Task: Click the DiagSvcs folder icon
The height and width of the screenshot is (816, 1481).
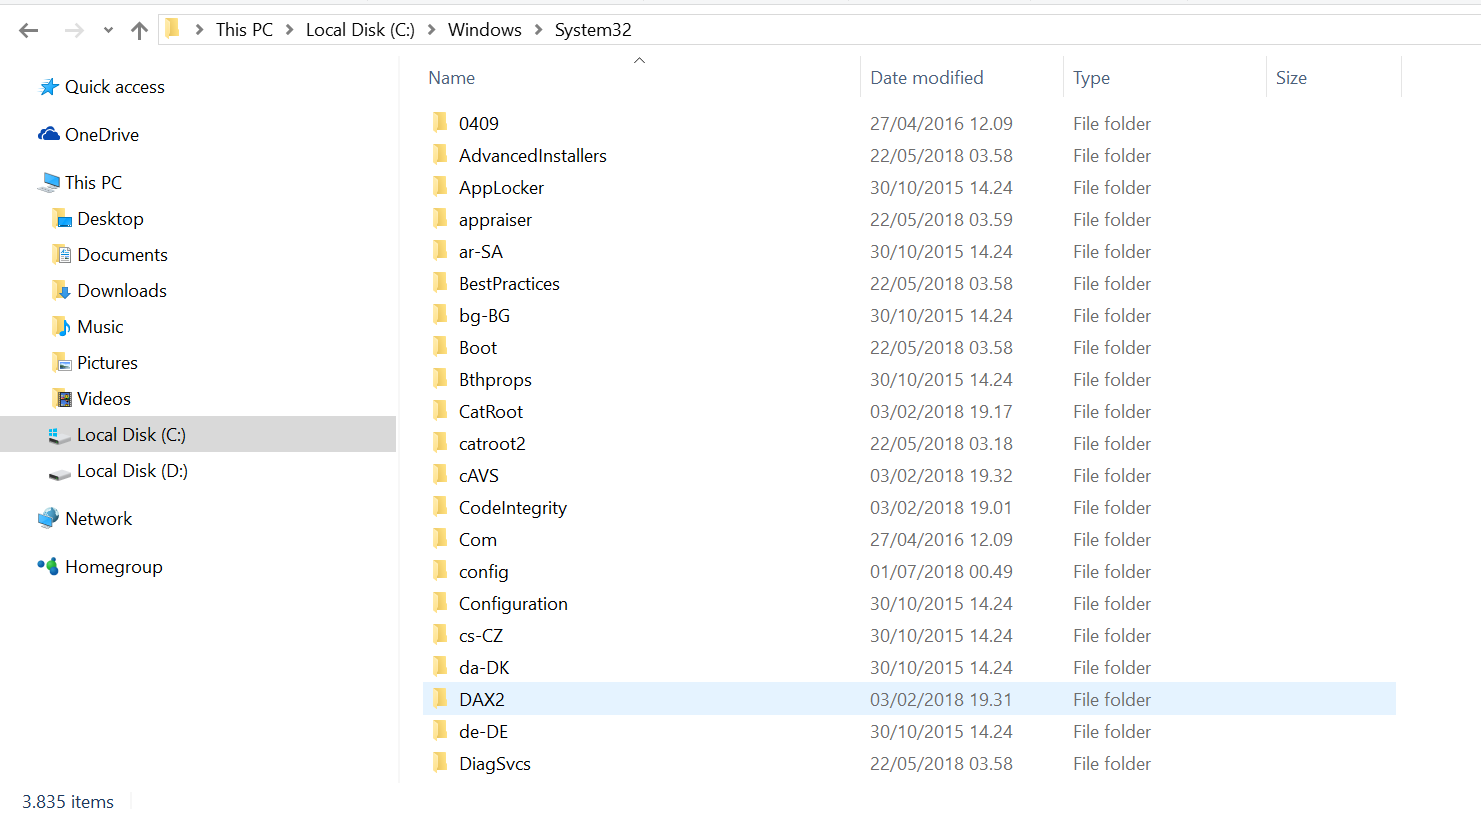Action: 441,762
